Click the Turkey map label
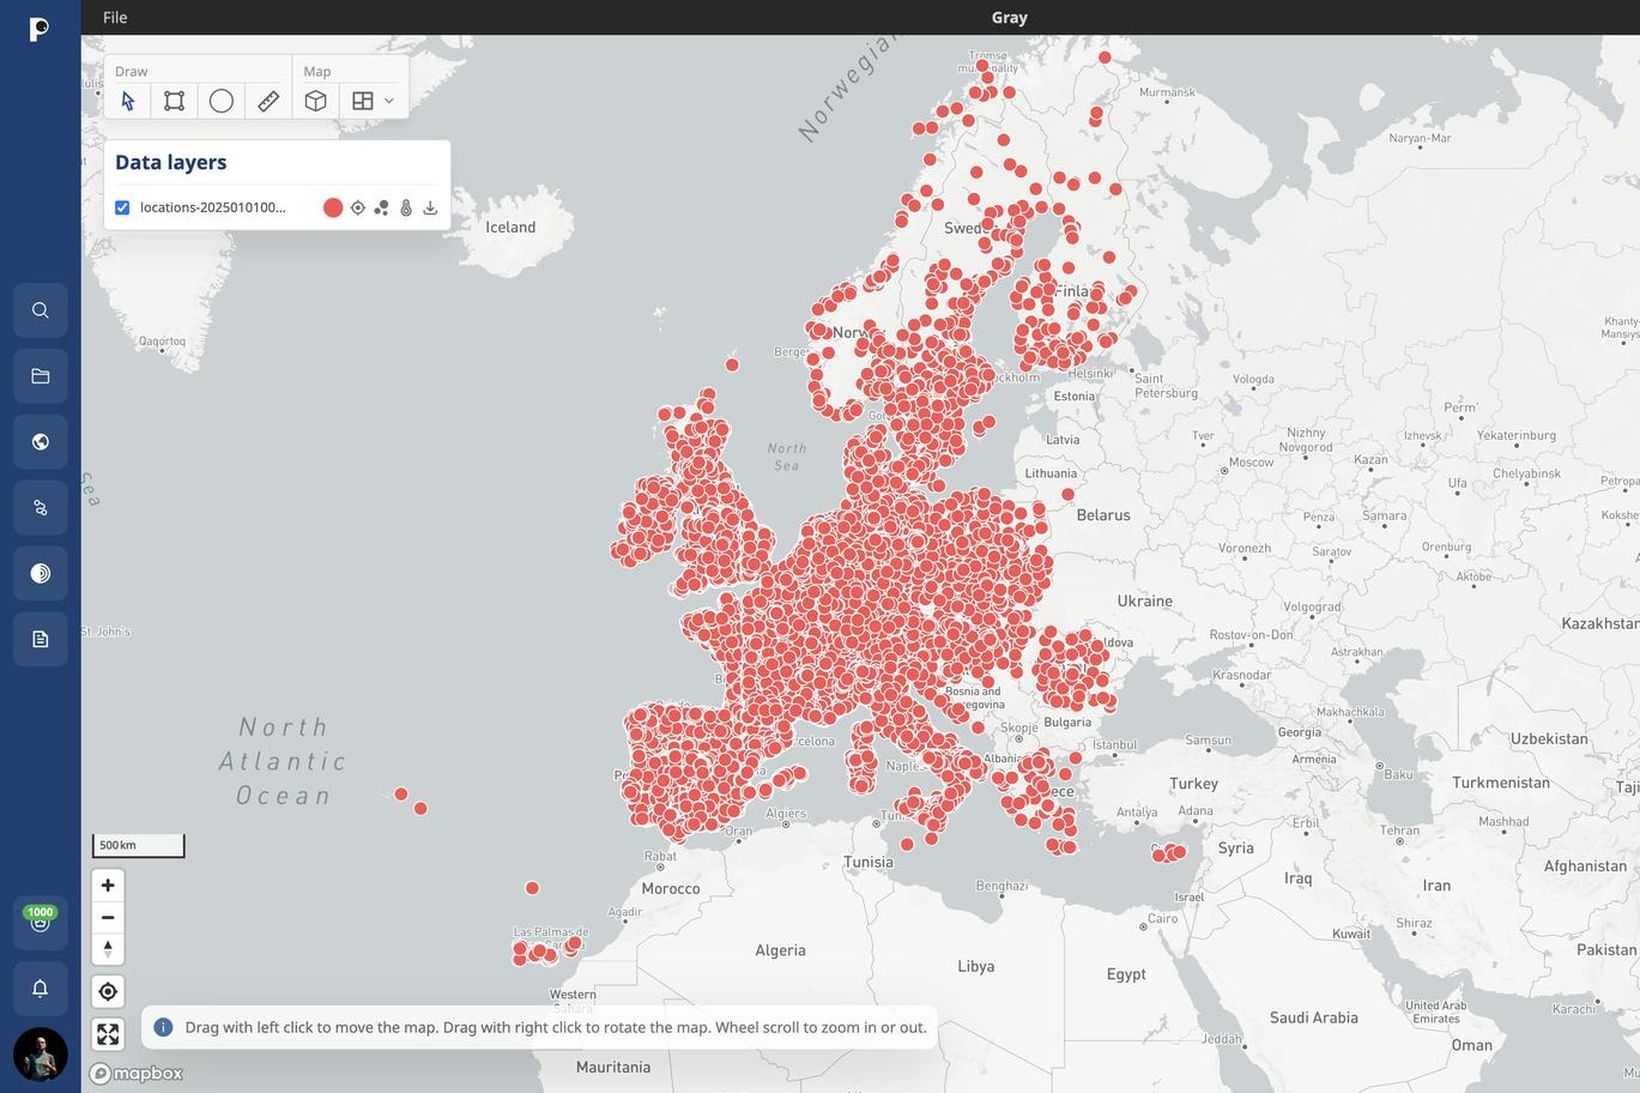 point(1193,784)
